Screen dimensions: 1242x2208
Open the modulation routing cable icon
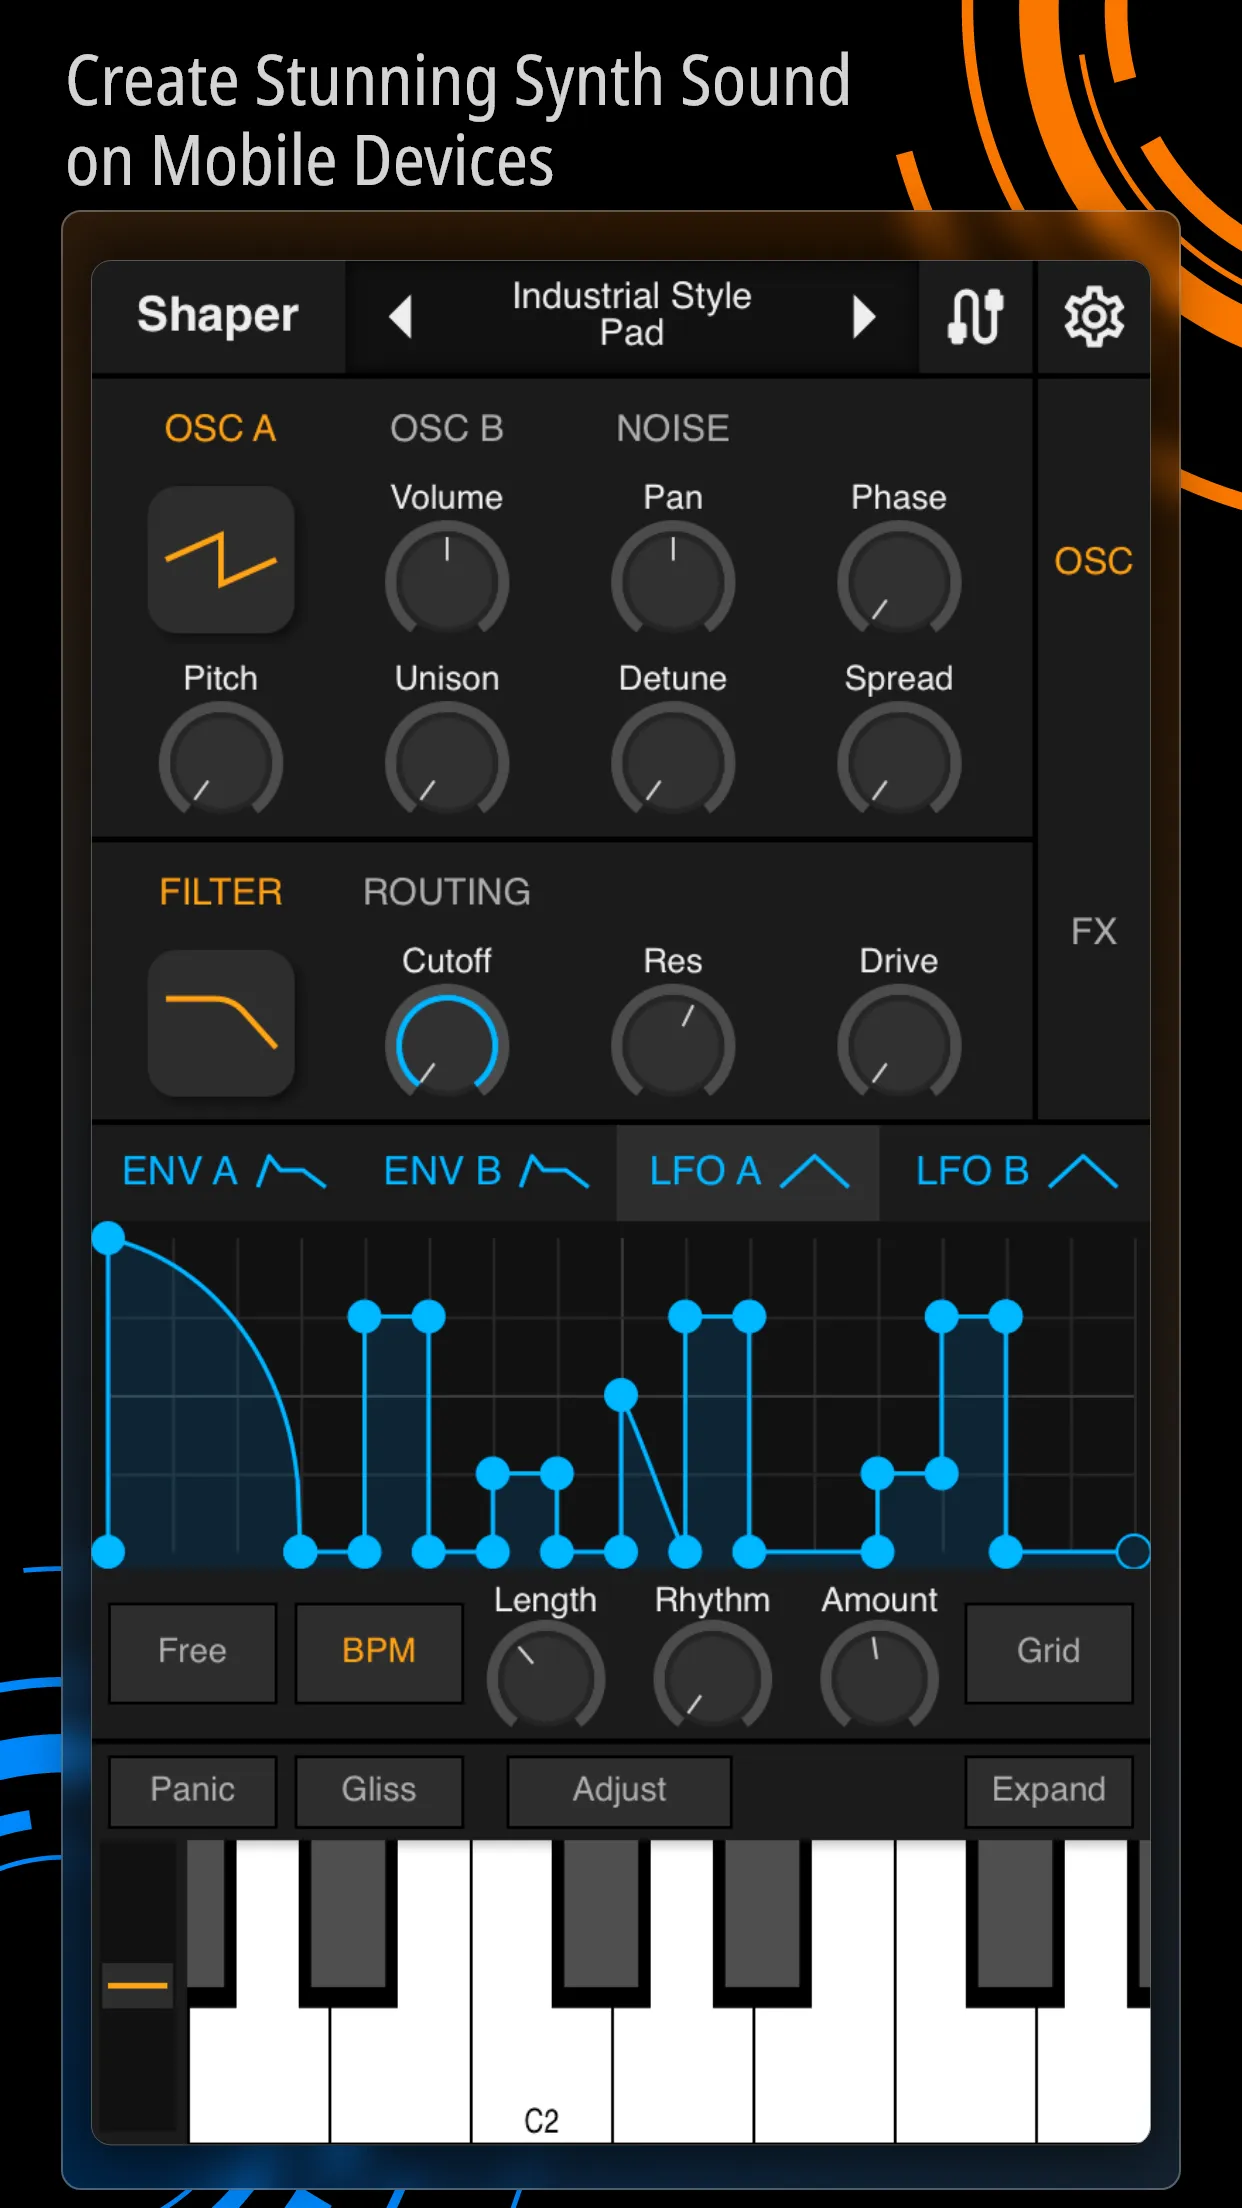click(975, 318)
